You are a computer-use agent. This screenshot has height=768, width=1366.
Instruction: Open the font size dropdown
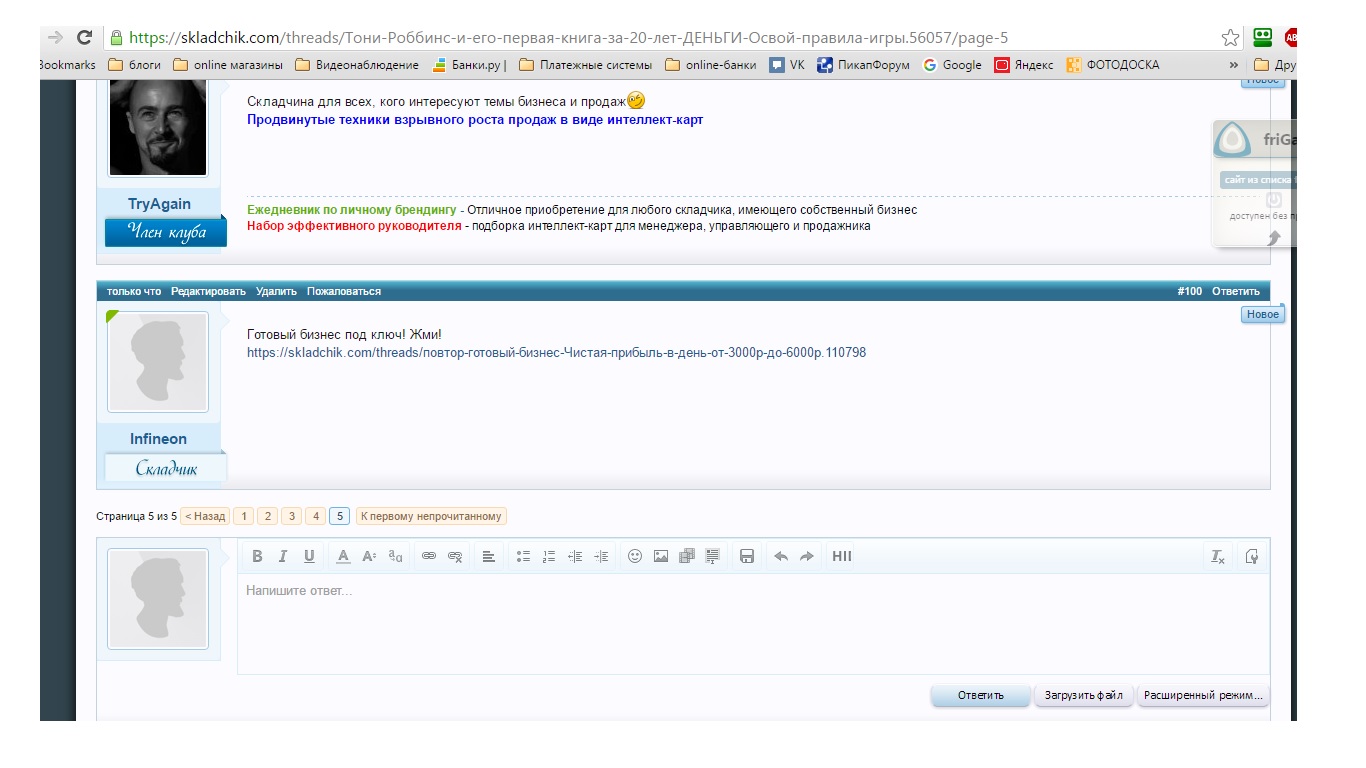coord(369,557)
